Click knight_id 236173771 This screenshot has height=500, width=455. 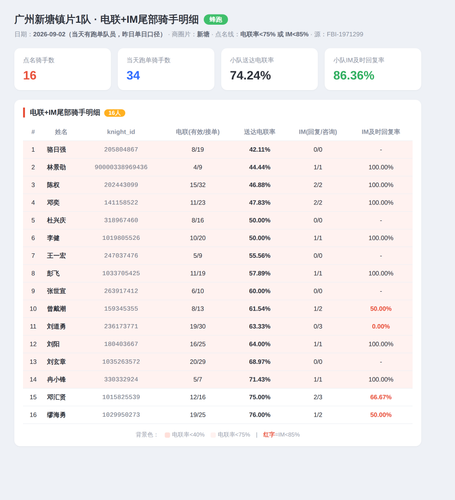(x=121, y=326)
